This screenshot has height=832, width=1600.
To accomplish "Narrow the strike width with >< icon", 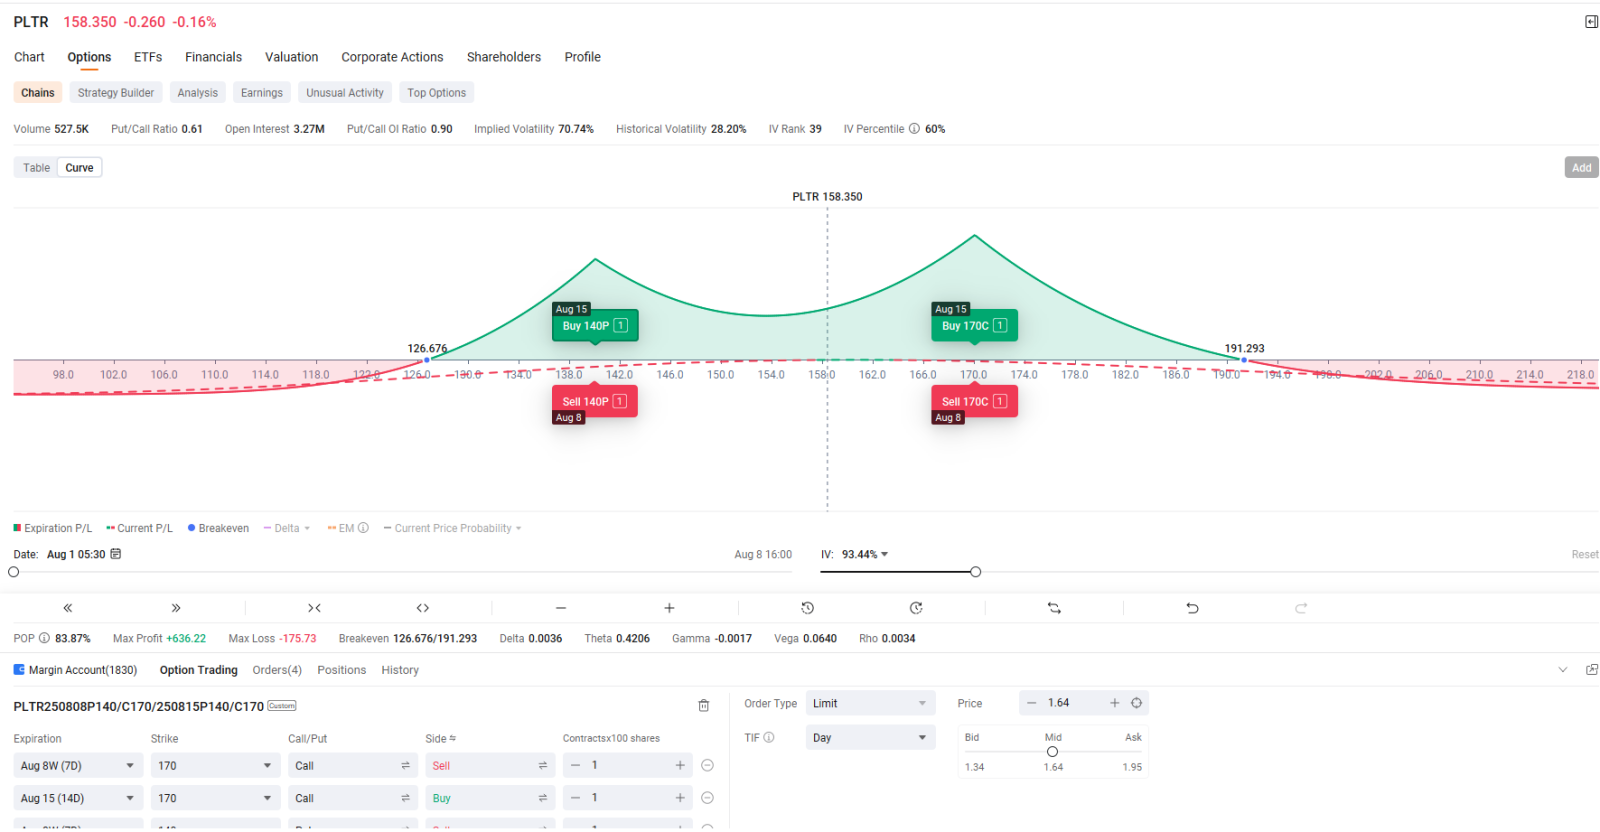I will tap(314, 608).
